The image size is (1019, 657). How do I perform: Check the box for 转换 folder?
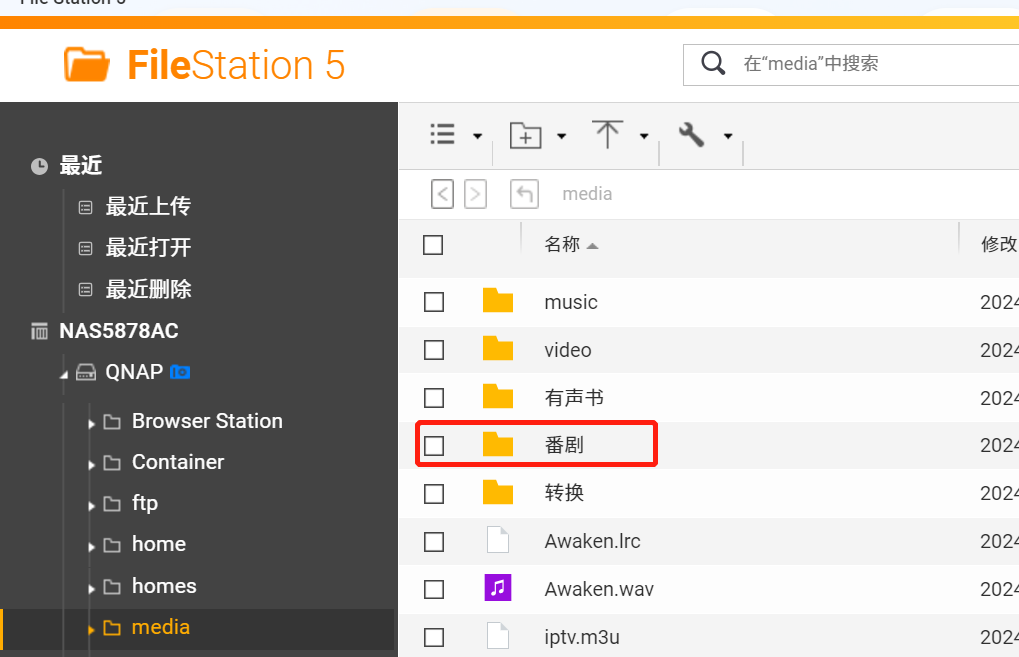(434, 494)
